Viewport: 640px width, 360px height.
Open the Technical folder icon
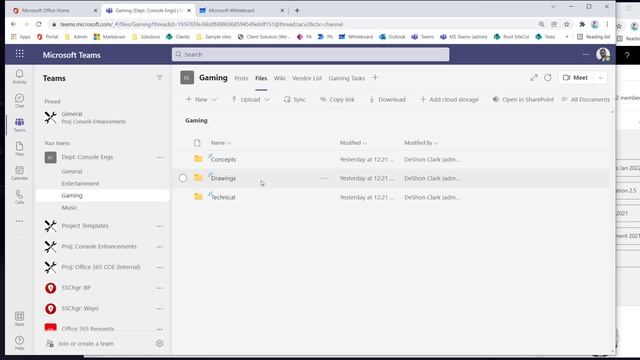pyautogui.click(x=198, y=197)
